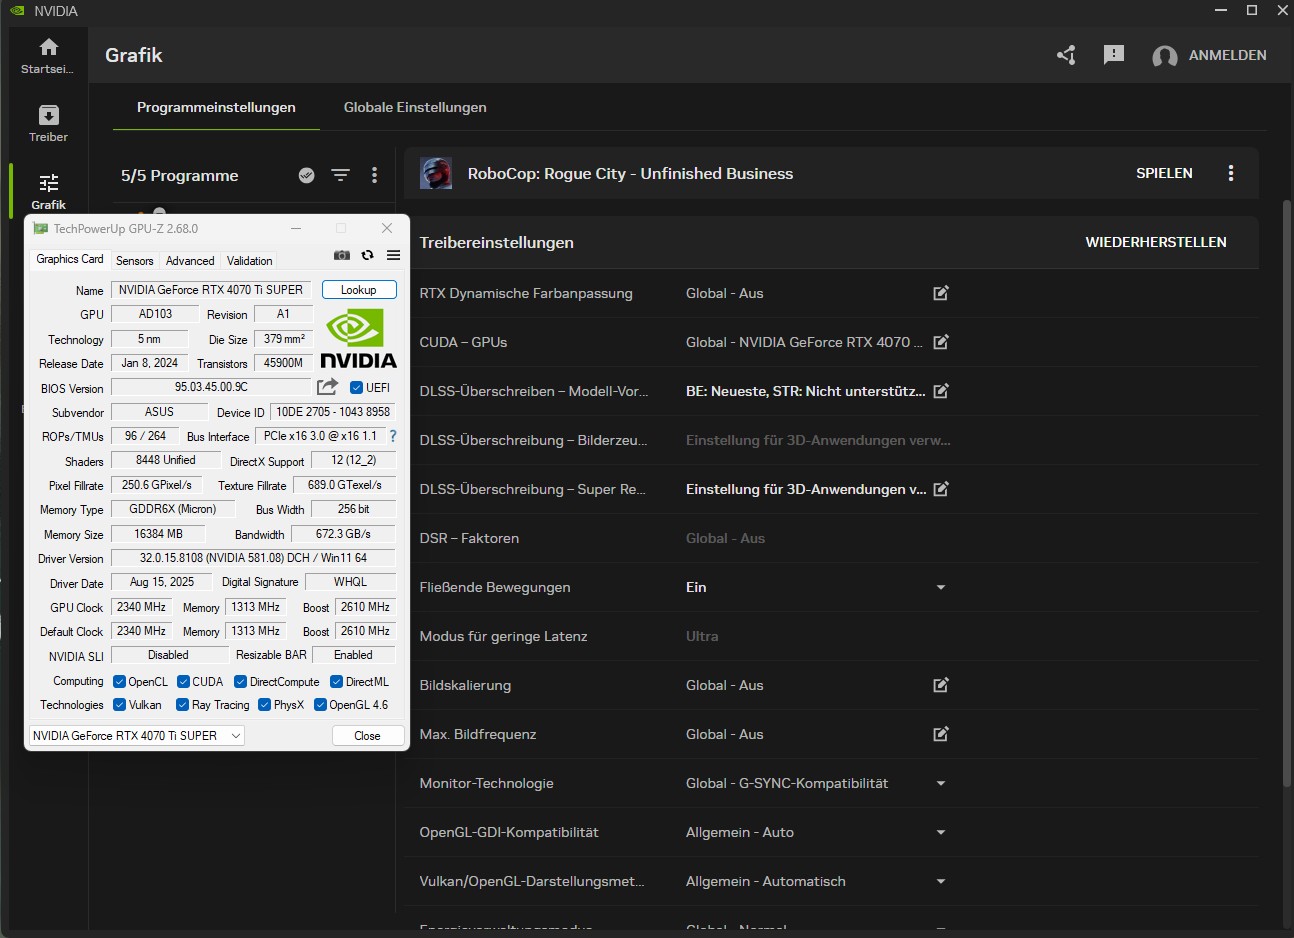Select the Grafik sidebar icon

point(48,182)
